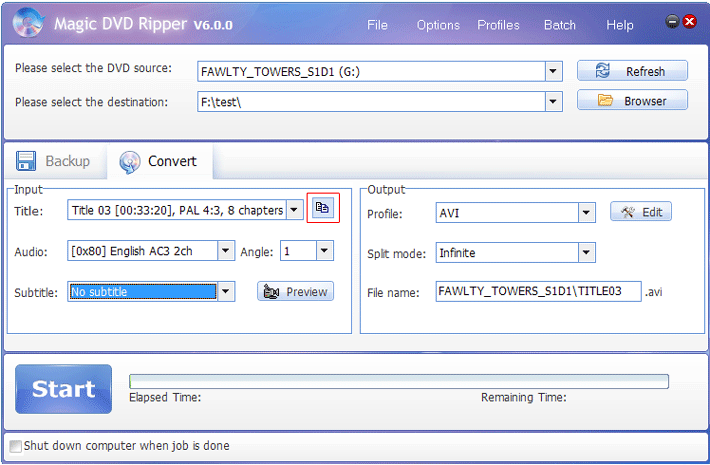Screen dimensions: 710x465
Task: Click the title copy icon beside the Title dropdown
Action: click(322, 208)
